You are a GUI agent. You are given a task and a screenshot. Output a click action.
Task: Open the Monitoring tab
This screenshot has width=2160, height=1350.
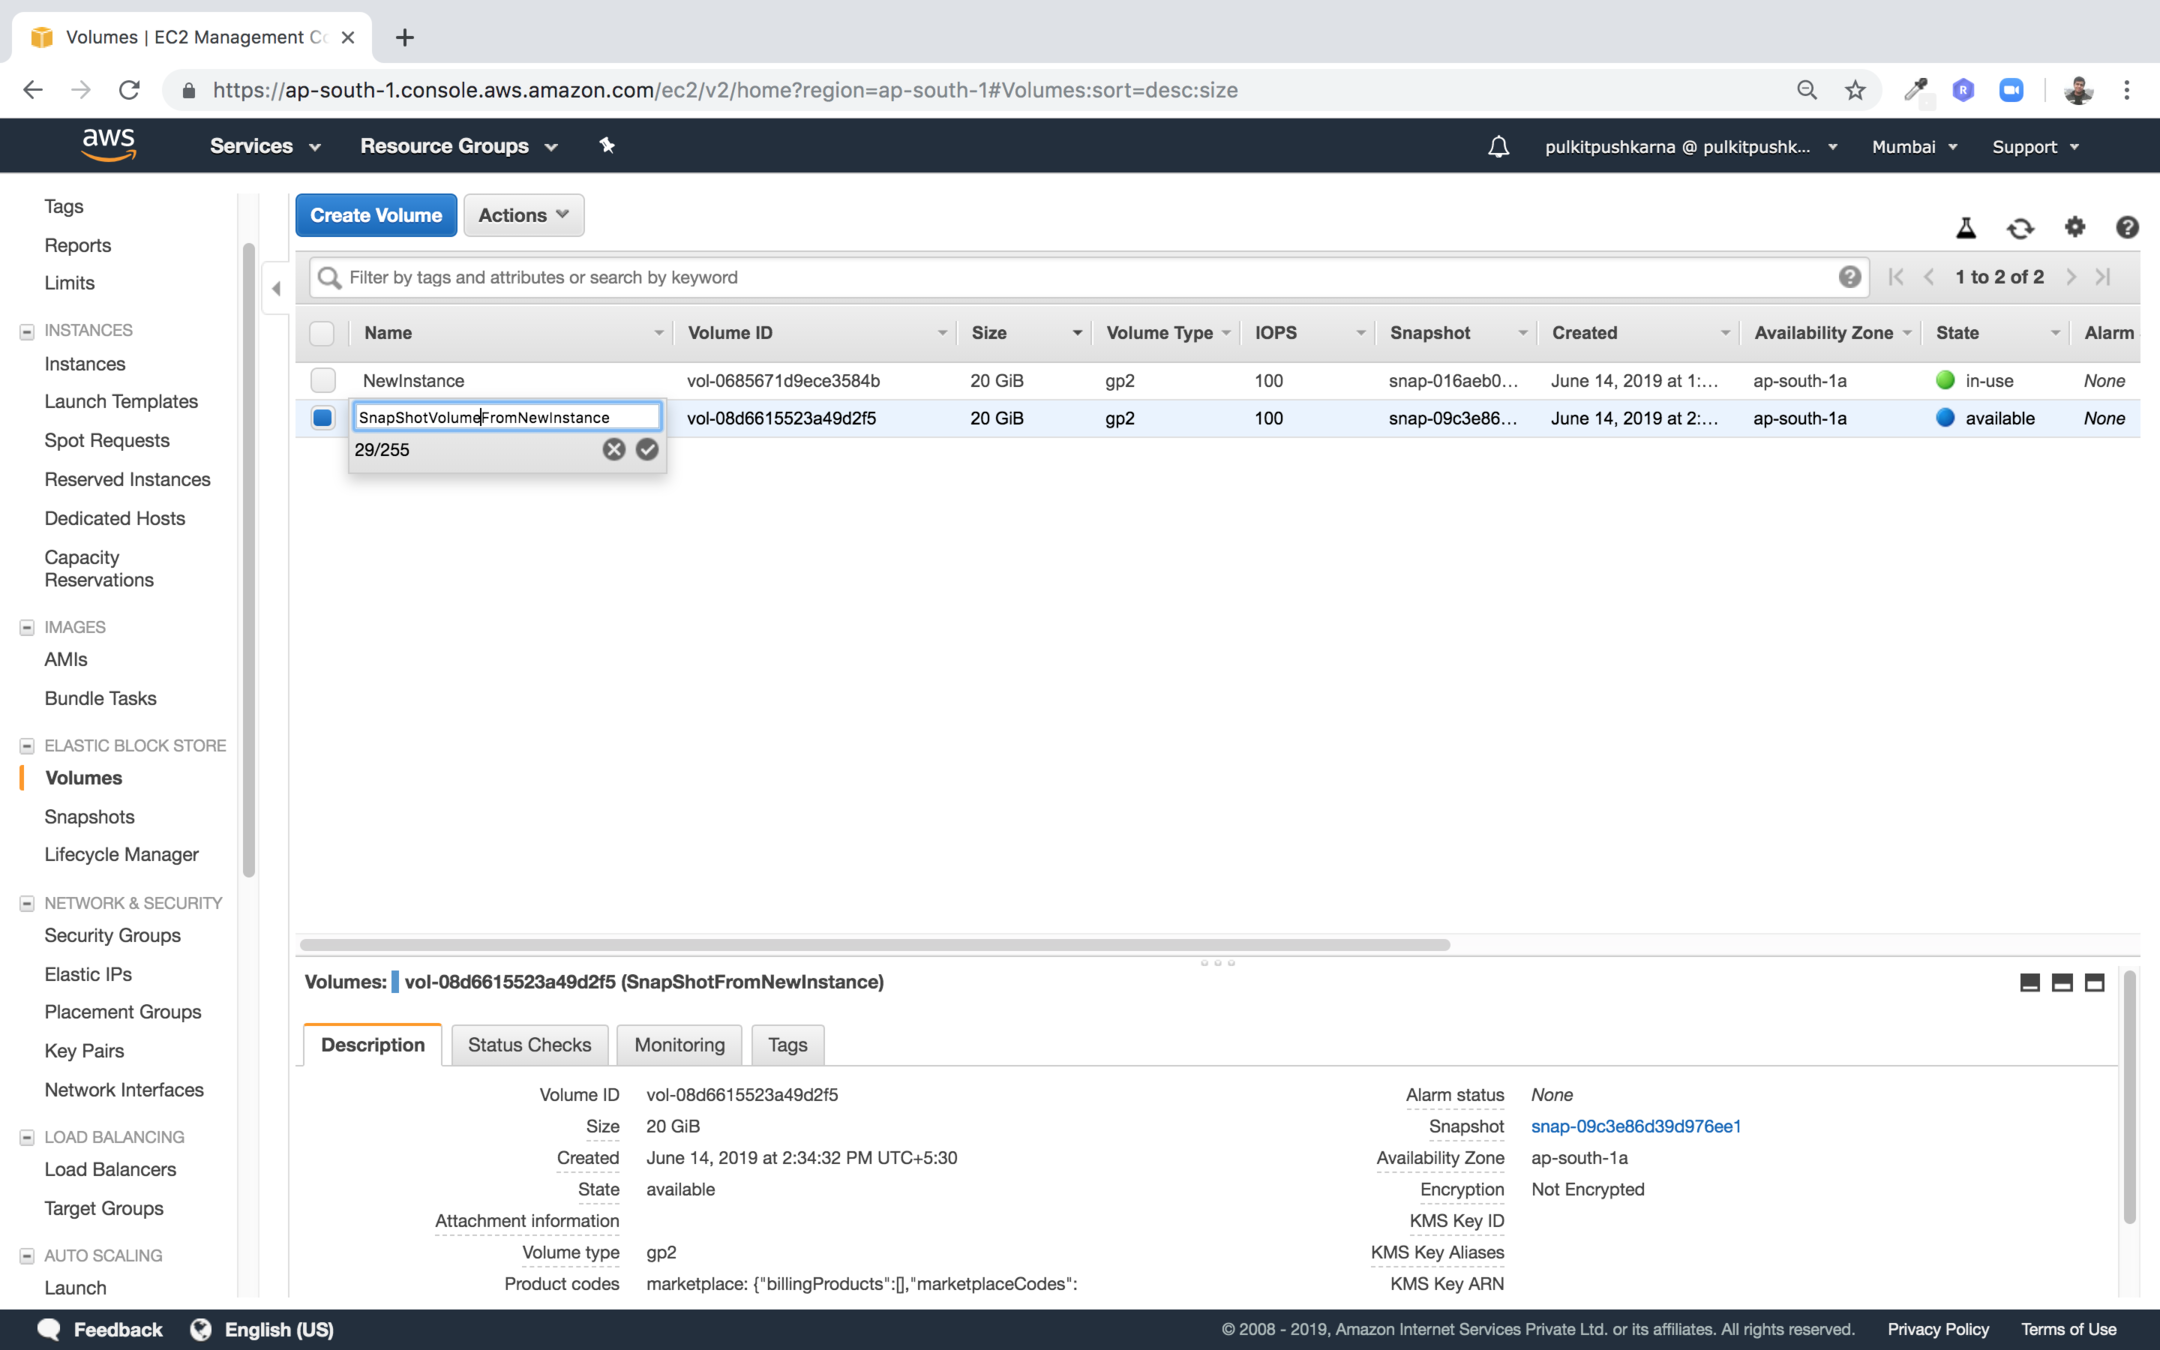click(679, 1045)
